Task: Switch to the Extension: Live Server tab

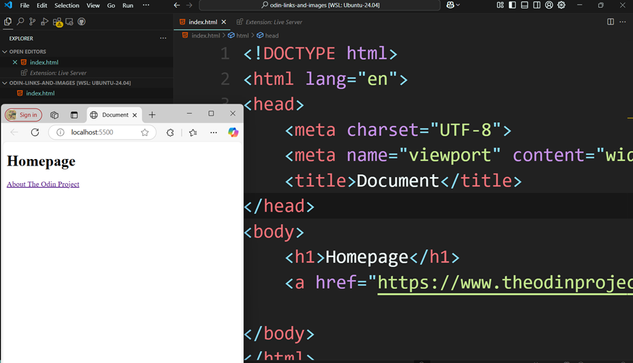Action: 270,22
